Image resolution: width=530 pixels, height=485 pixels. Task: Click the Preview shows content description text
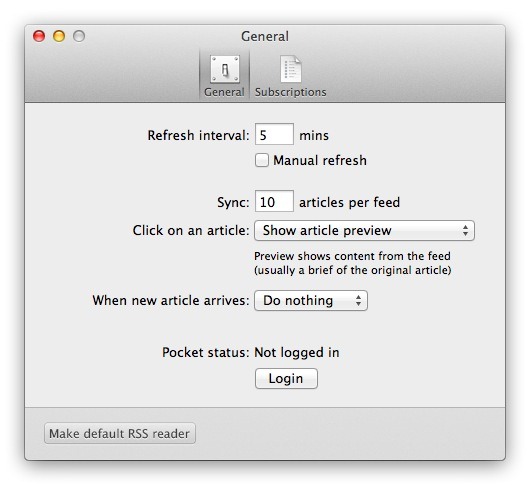click(353, 263)
